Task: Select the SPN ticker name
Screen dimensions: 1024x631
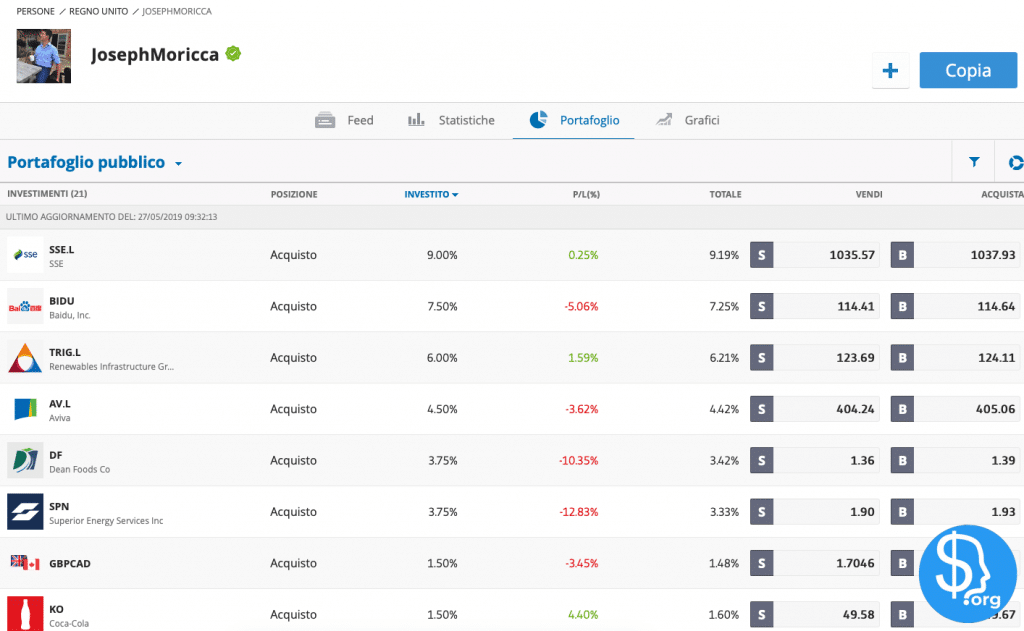Action: [x=59, y=506]
